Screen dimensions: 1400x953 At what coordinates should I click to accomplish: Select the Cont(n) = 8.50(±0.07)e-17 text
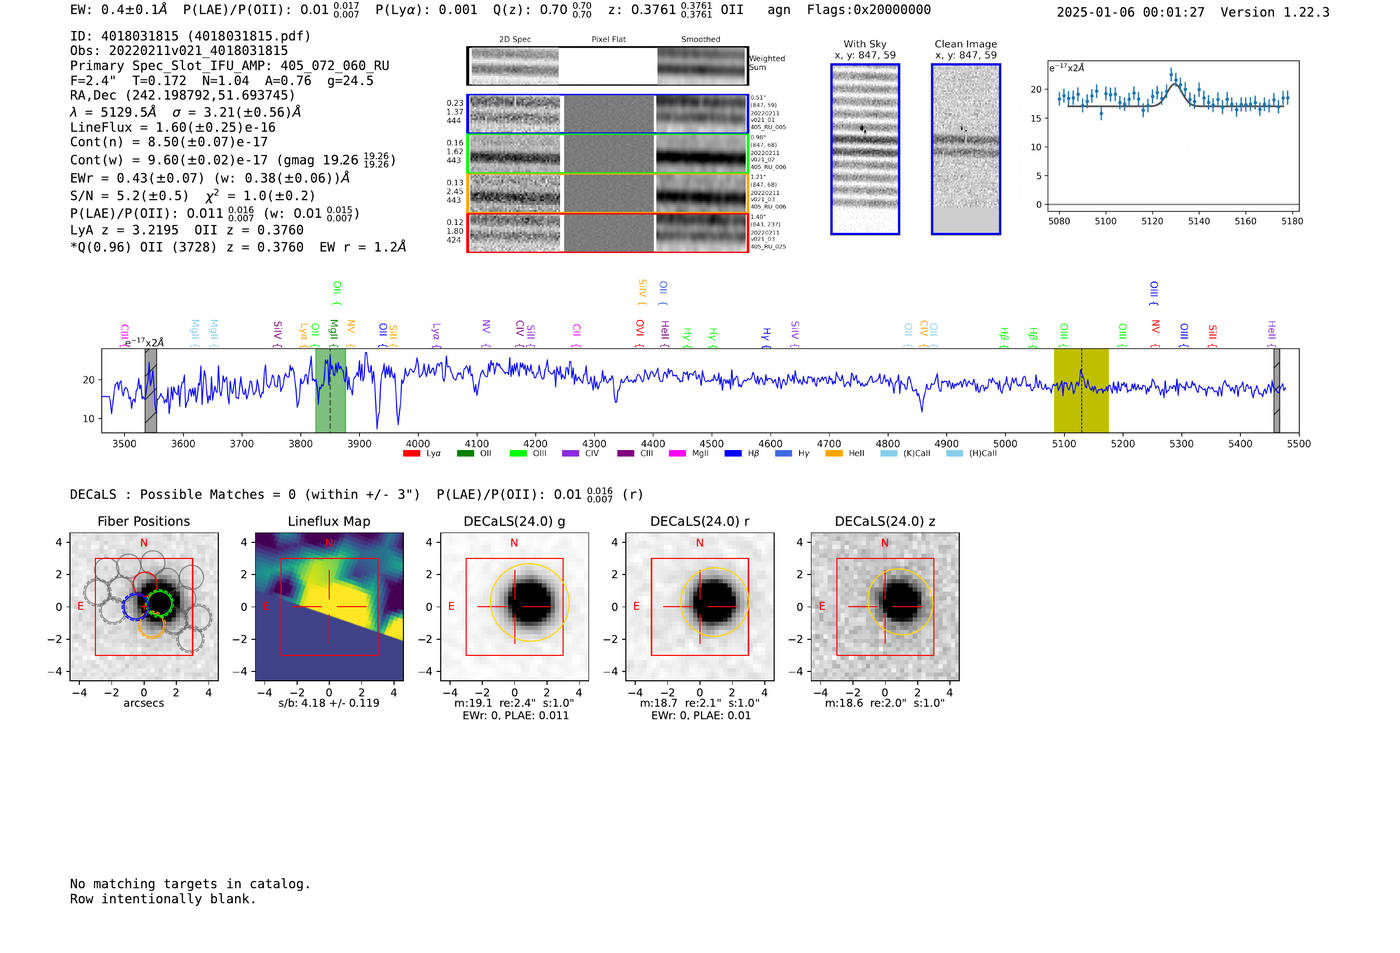(169, 143)
